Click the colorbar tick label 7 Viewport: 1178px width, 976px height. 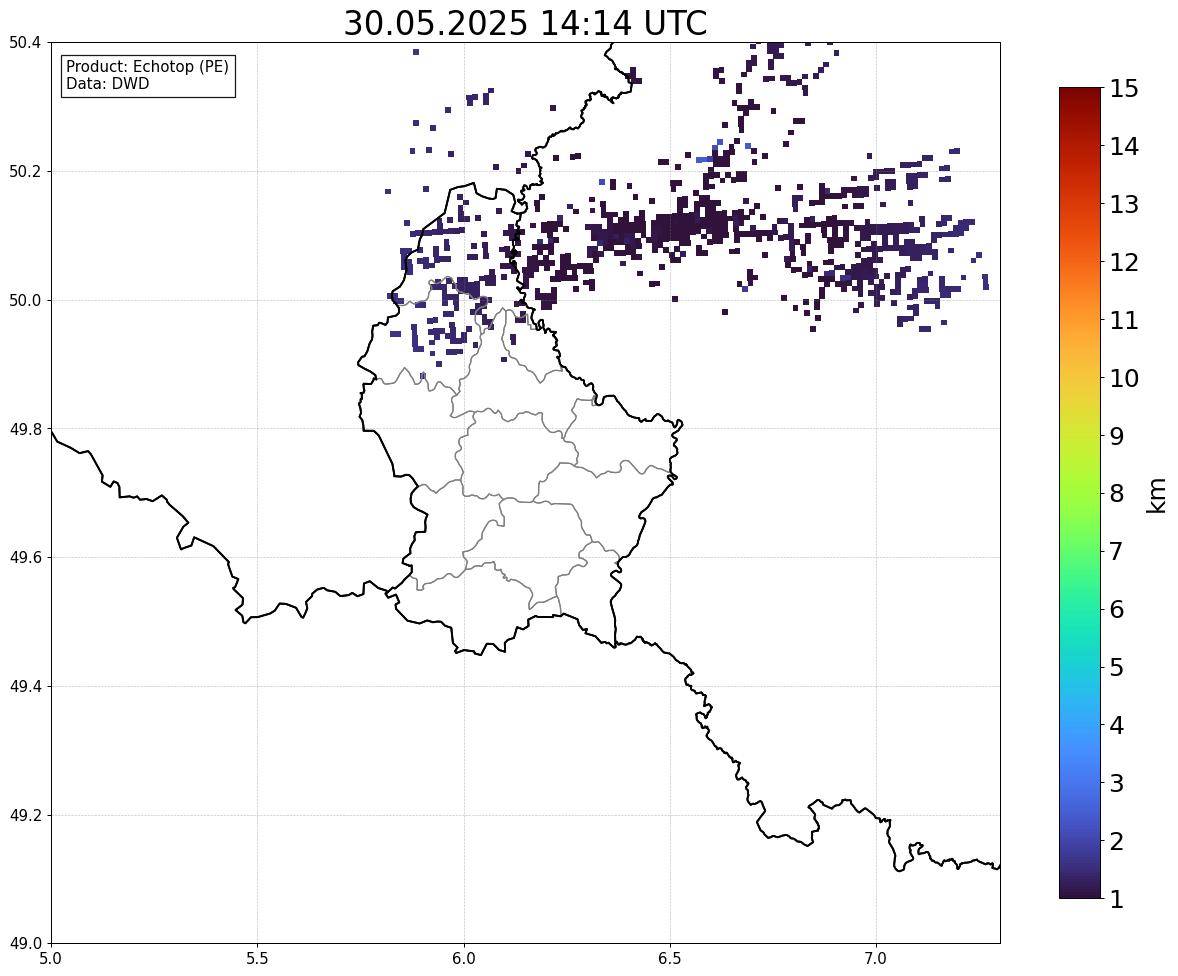pos(1117,551)
